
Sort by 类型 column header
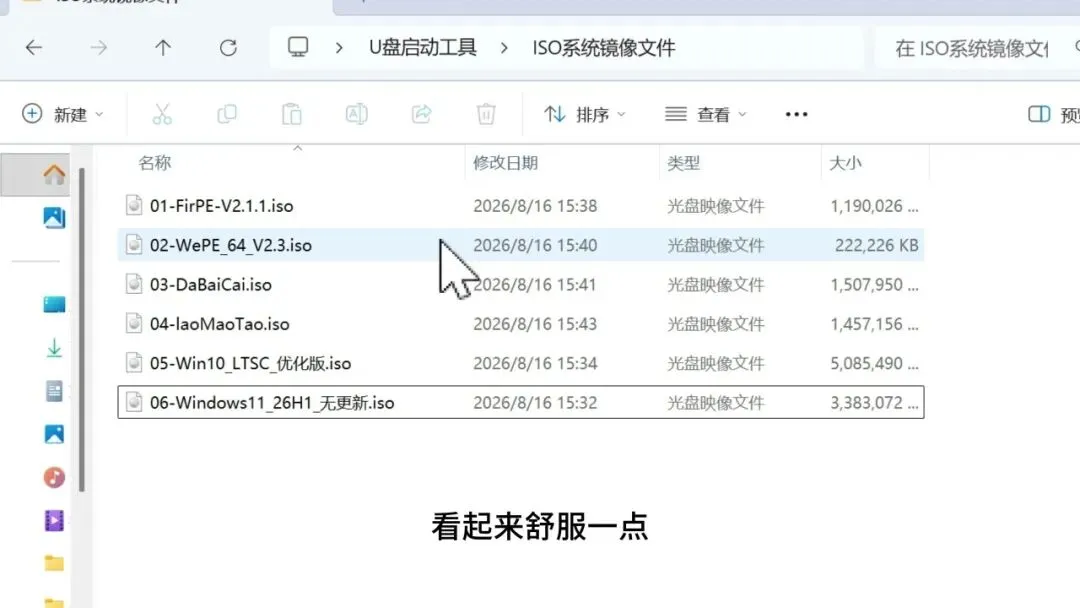click(683, 163)
